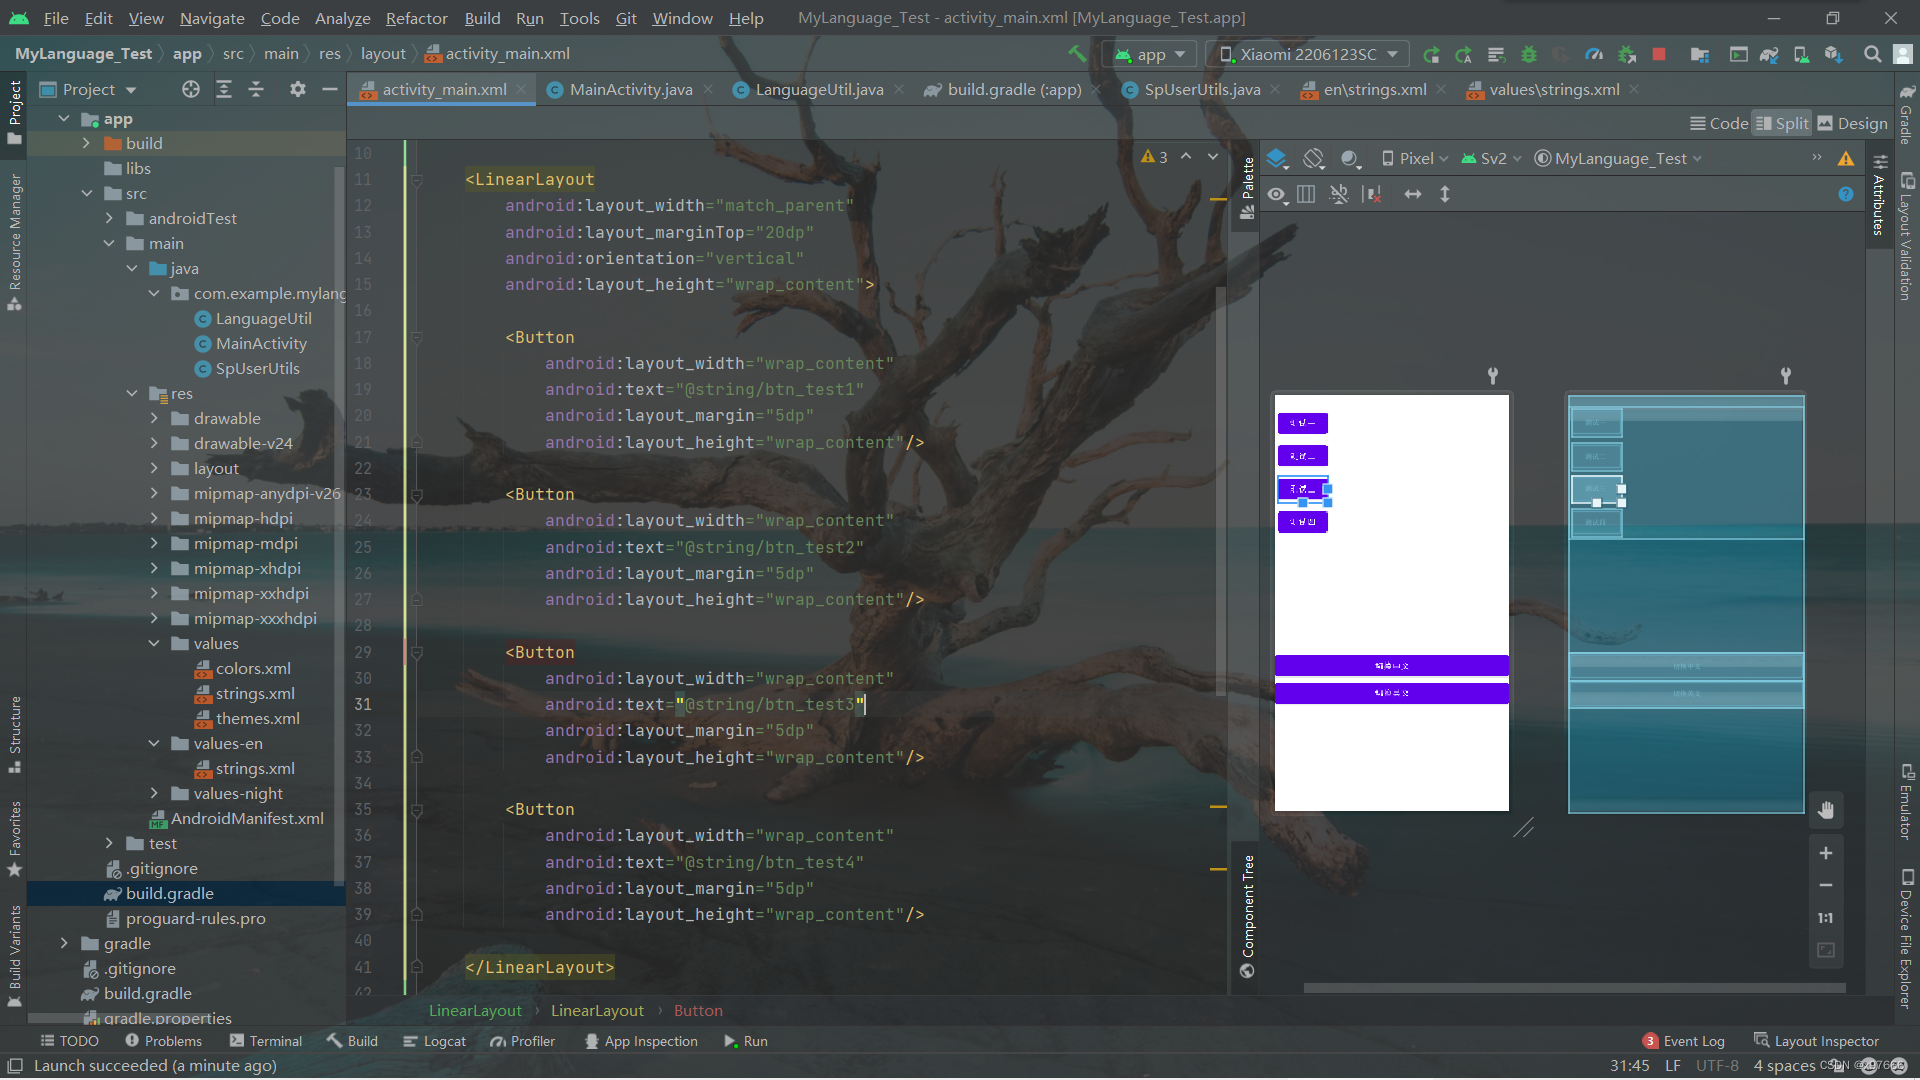1920x1080 pixels.
Task: Open the Design Surface layers selector icon
Action: point(1277,158)
